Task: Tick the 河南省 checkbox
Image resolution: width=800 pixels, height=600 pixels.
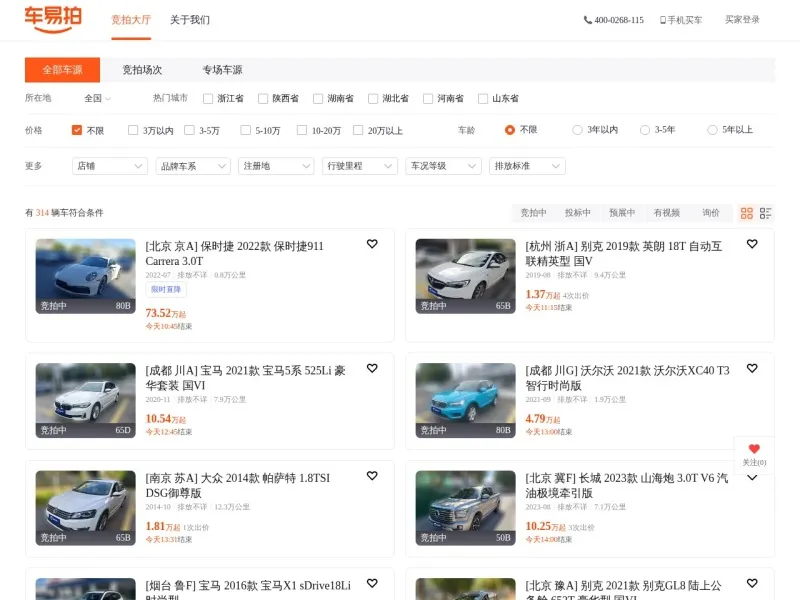Action: [428, 98]
